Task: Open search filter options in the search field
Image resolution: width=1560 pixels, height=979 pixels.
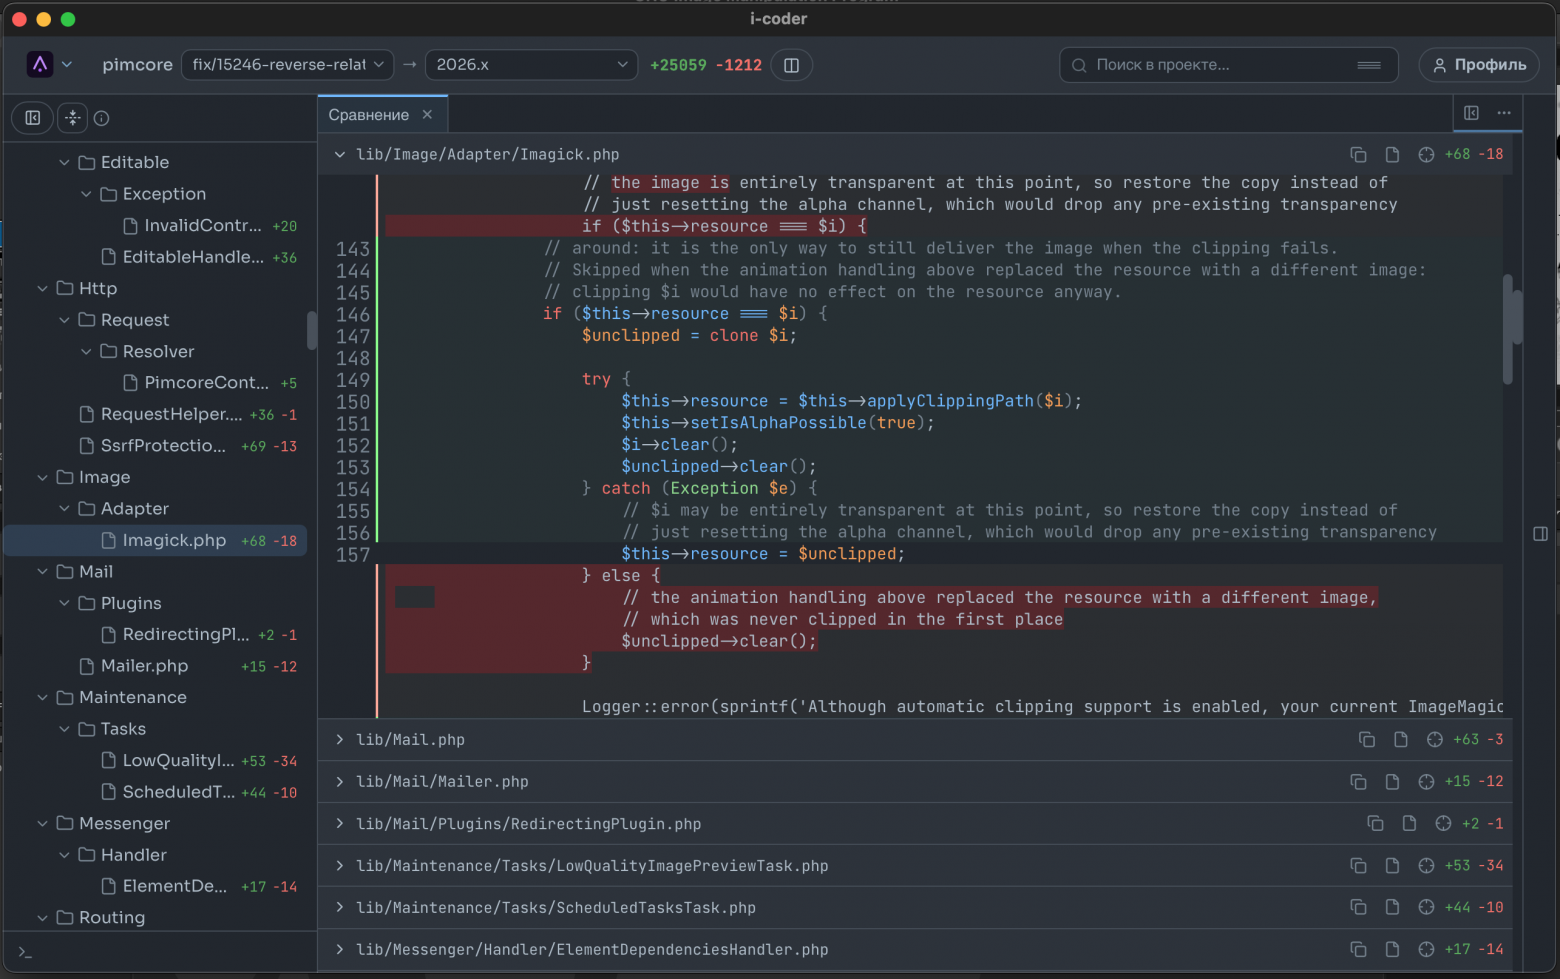Action: coord(1369,65)
